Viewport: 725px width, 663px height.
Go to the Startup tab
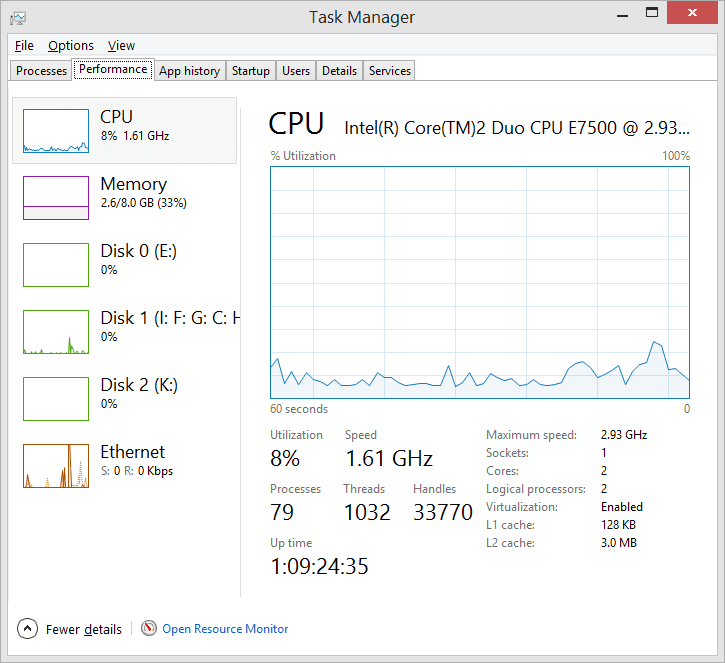250,71
